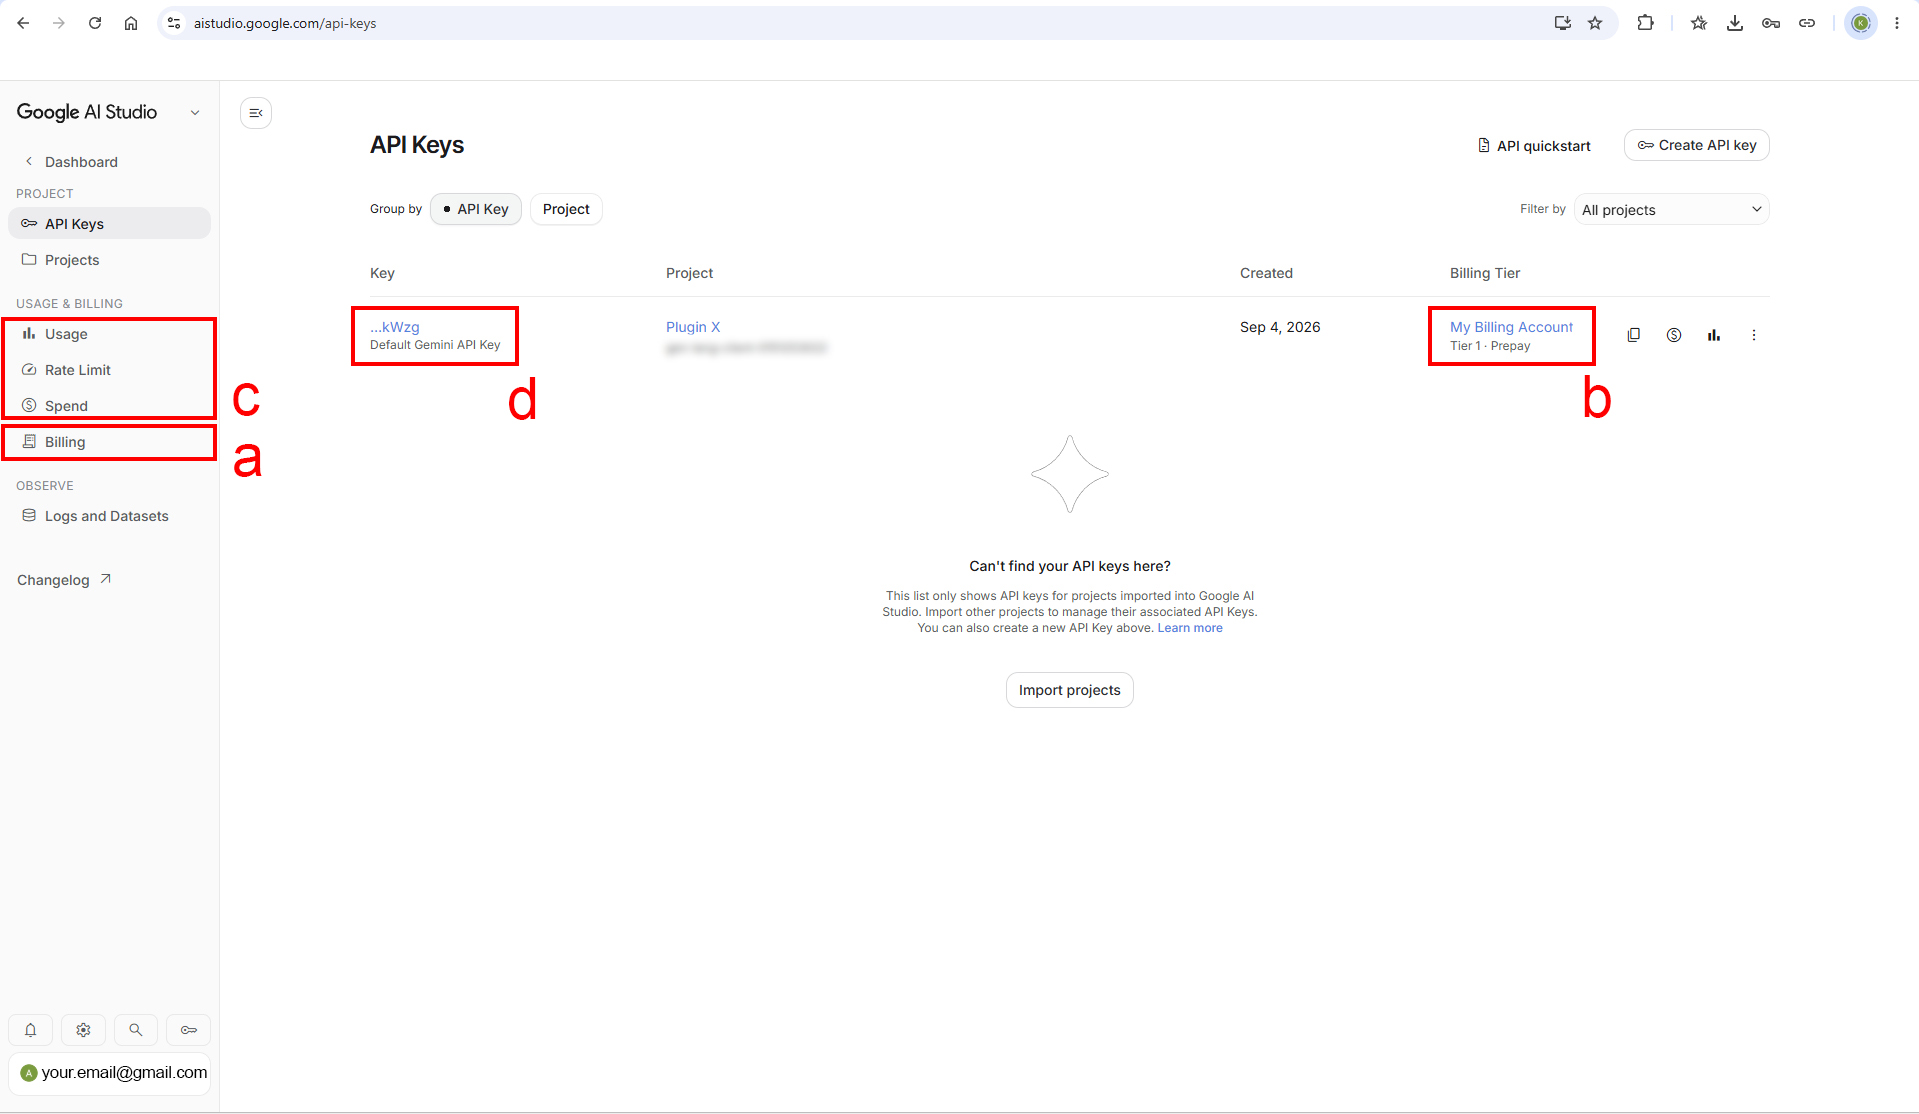The height and width of the screenshot is (1114, 1919).
Task: Click the Sep 4, 2026 created date
Action: 1280,327
